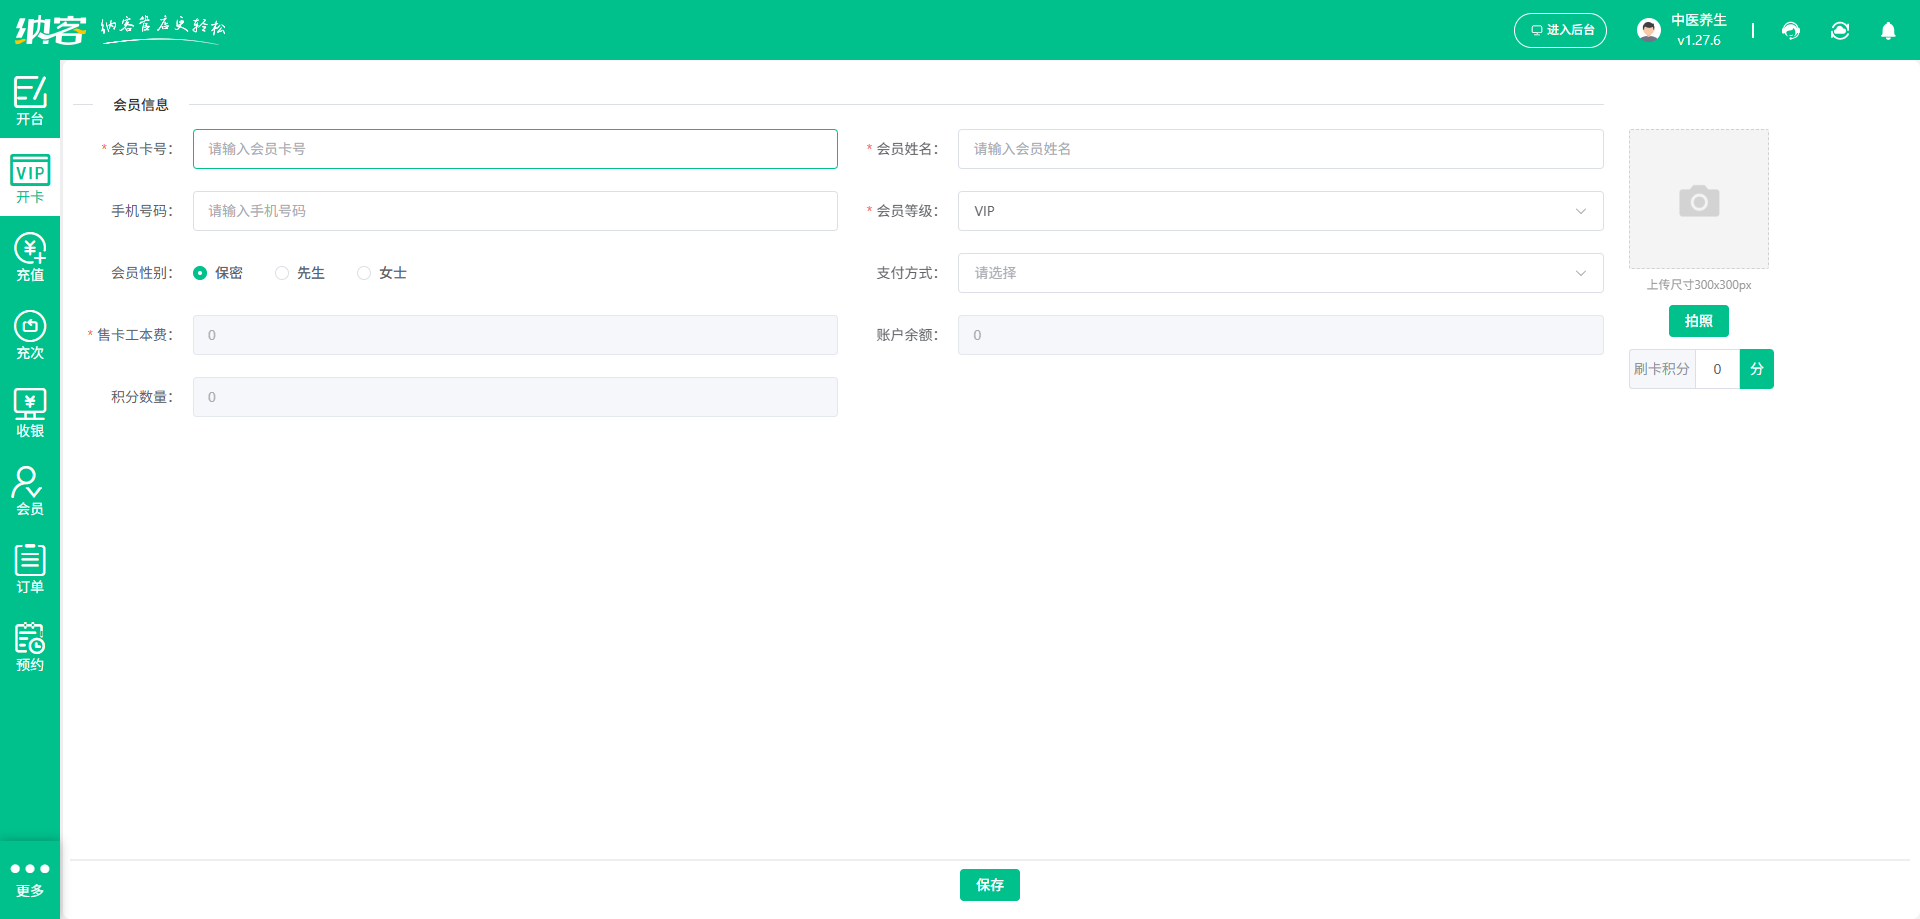Image resolution: width=1920 pixels, height=919 pixels.
Task: Select the 保密 gender radio button
Action: point(200,273)
